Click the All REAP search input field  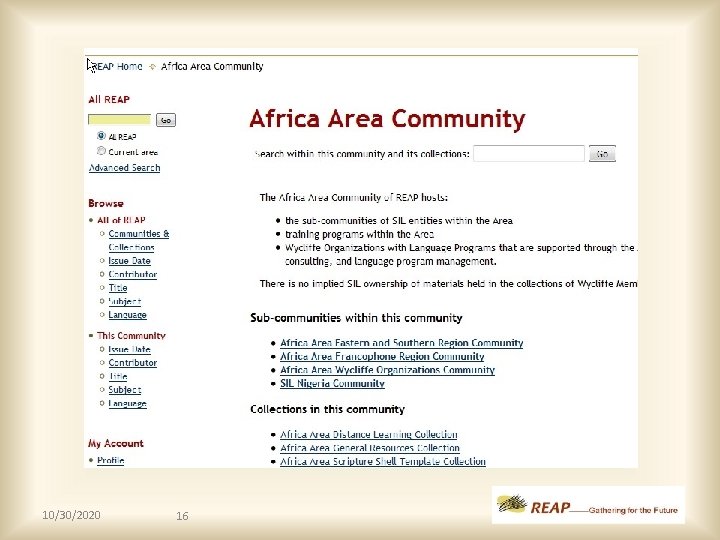pyautogui.click(x=119, y=120)
